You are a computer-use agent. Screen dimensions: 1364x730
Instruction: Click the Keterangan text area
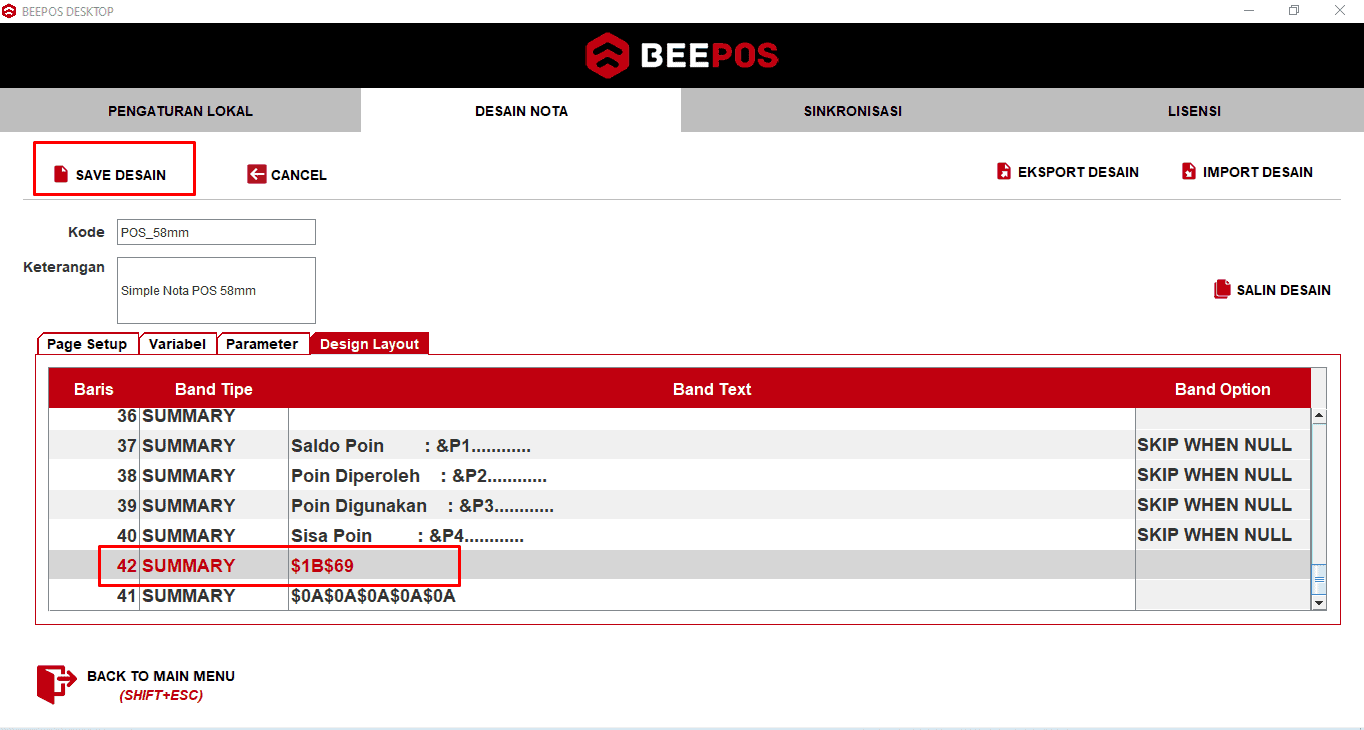pos(216,290)
